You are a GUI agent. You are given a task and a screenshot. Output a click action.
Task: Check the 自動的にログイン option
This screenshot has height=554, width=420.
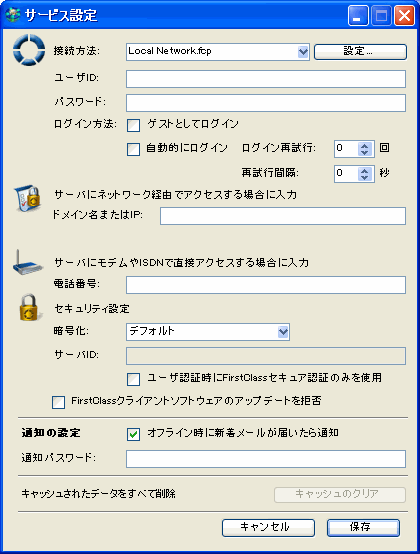pyautogui.click(x=134, y=149)
